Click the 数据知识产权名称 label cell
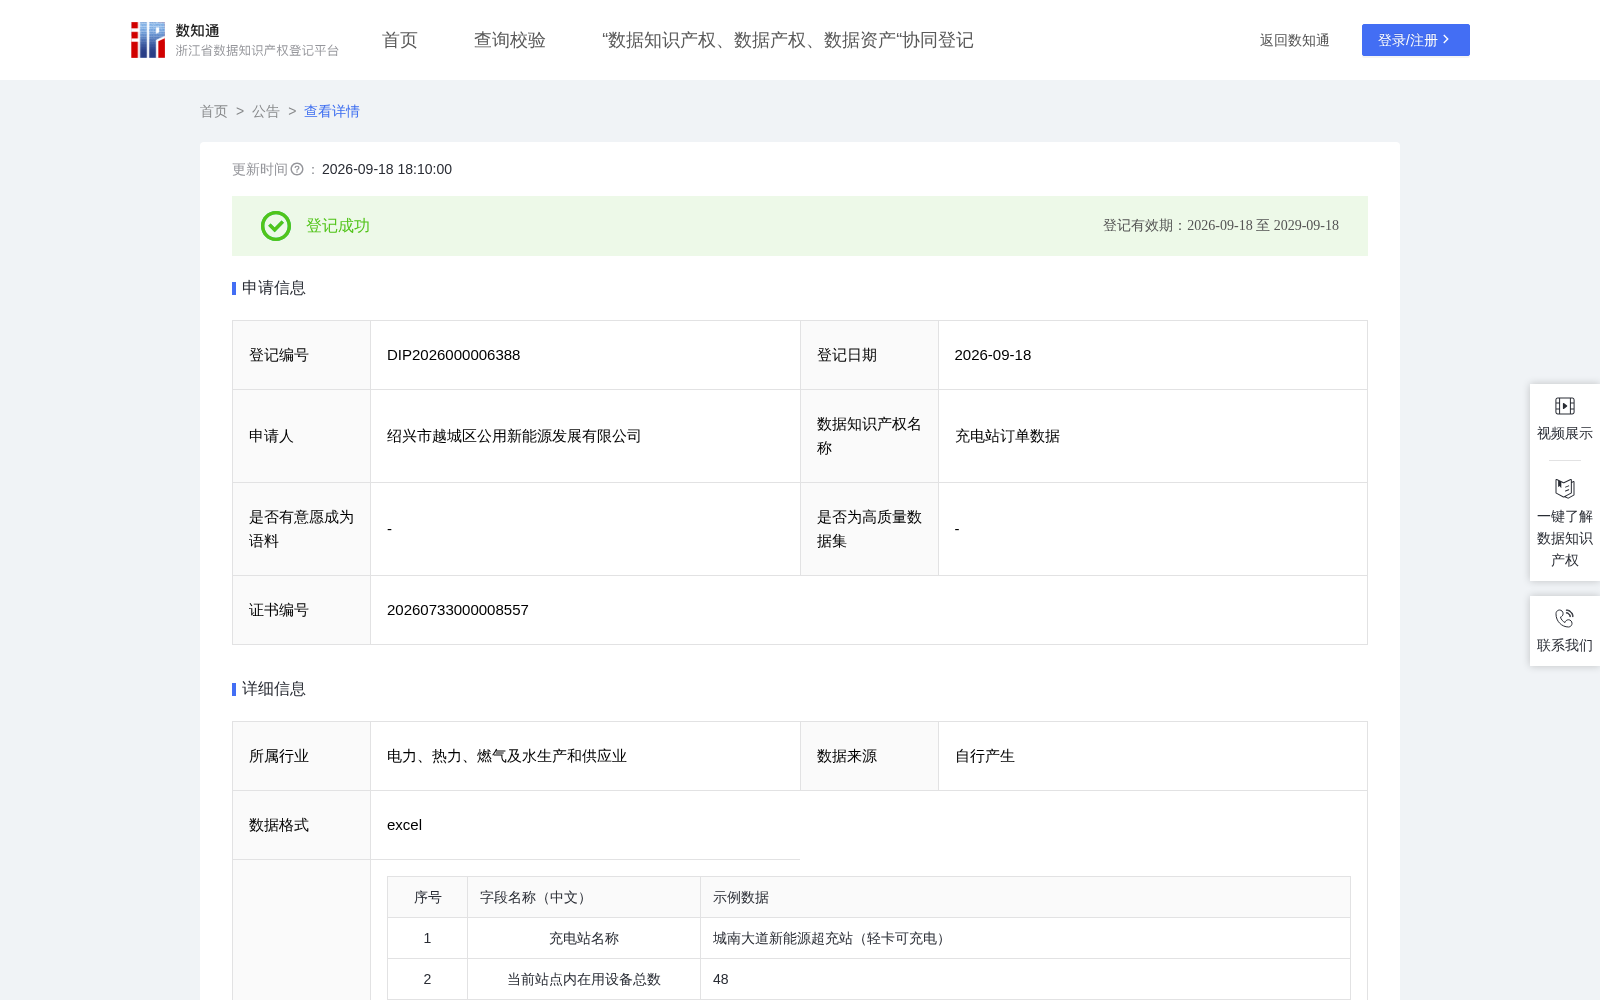Viewport: 1600px width, 1000px height. pyautogui.click(x=870, y=436)
